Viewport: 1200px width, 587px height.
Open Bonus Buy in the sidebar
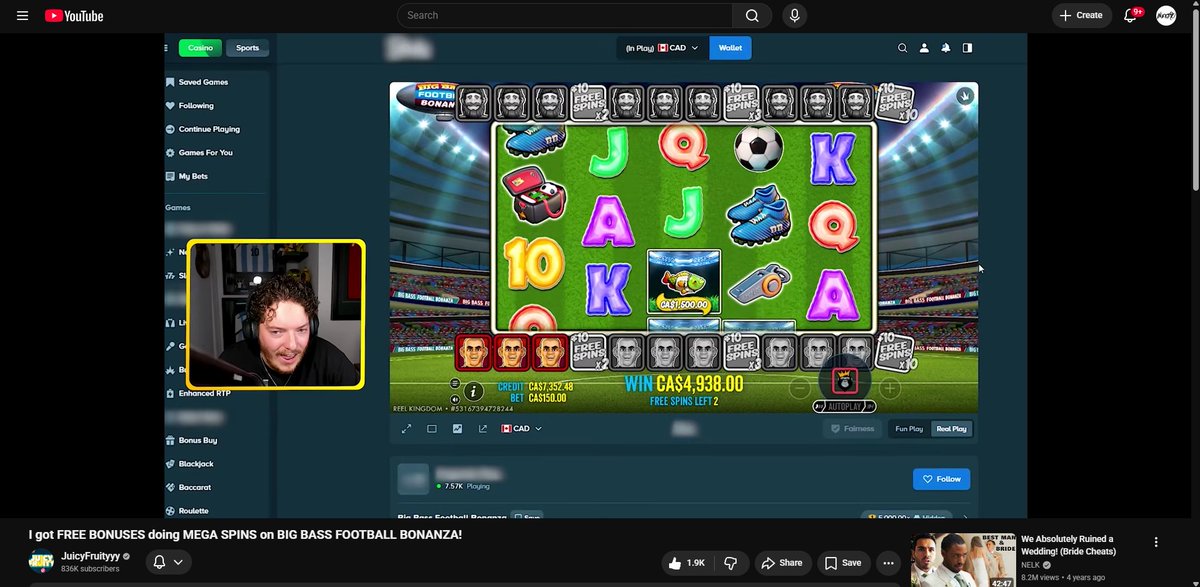pos(190,440)
